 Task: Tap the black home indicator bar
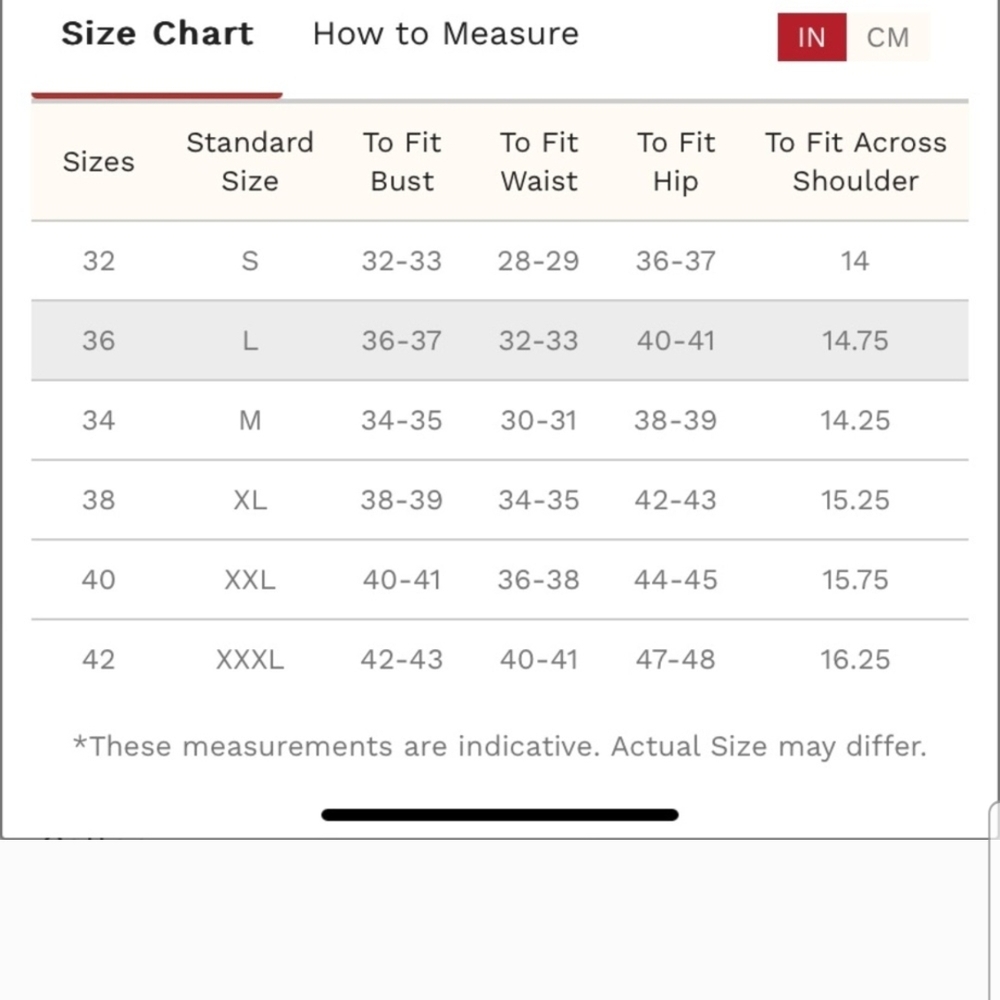500,814
